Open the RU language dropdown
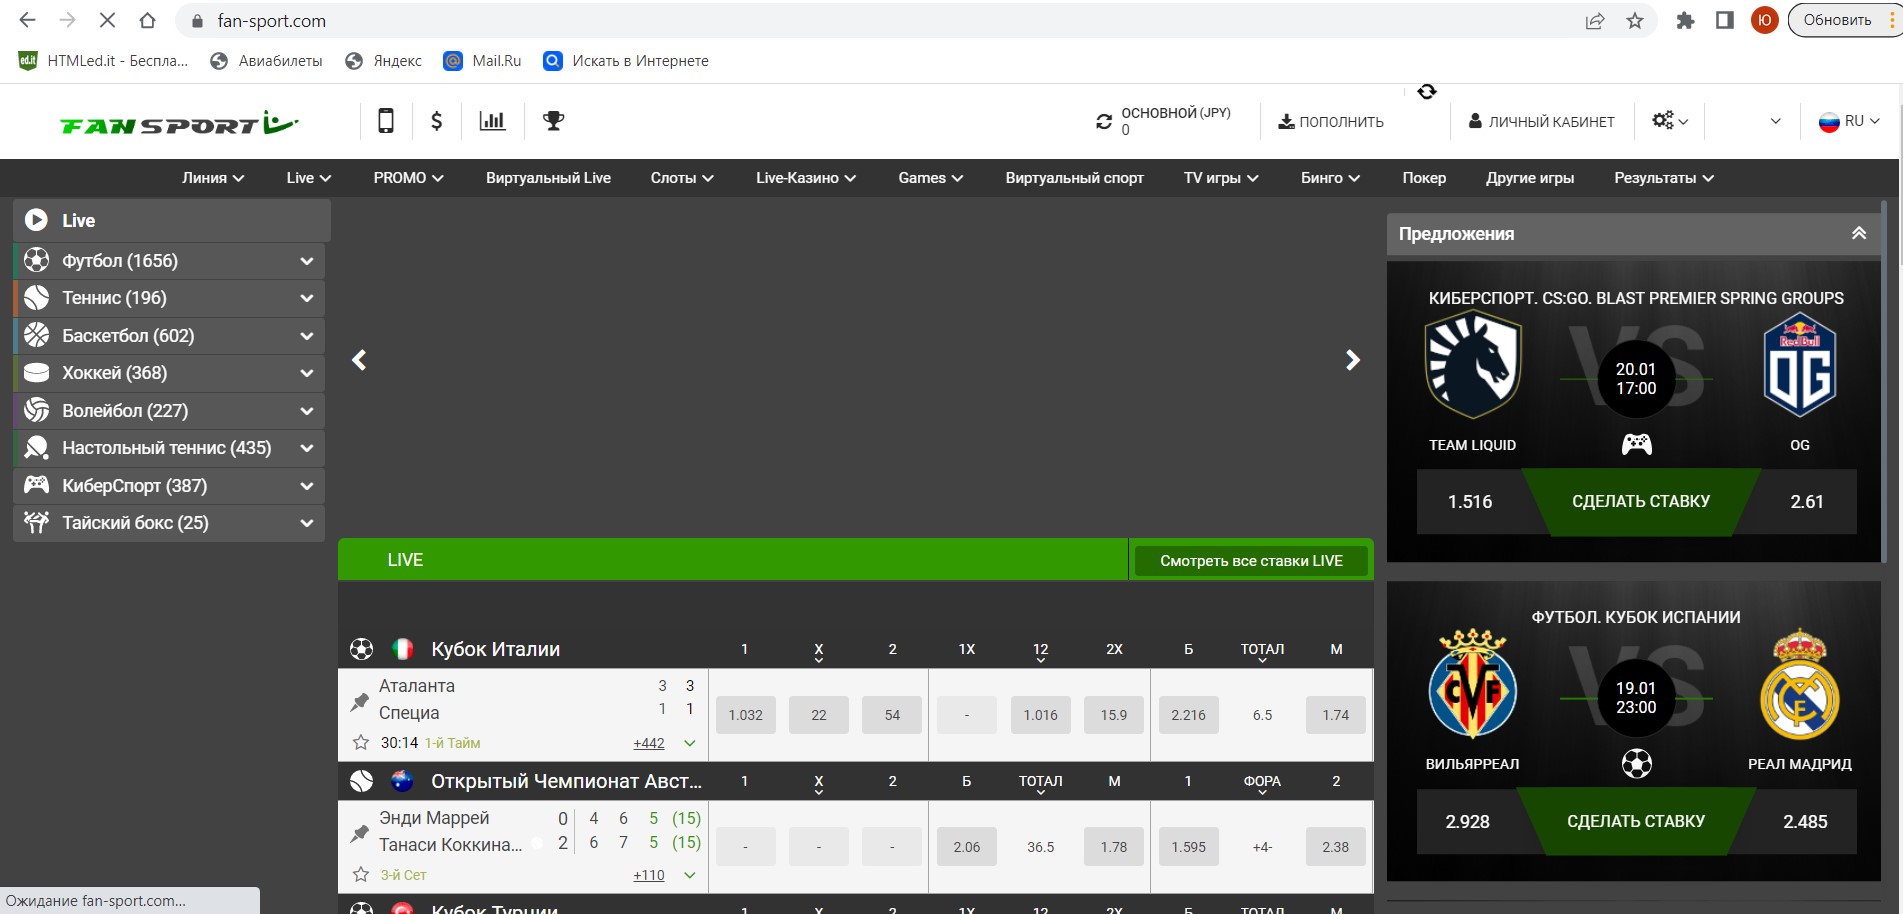 pos(1849,121)
